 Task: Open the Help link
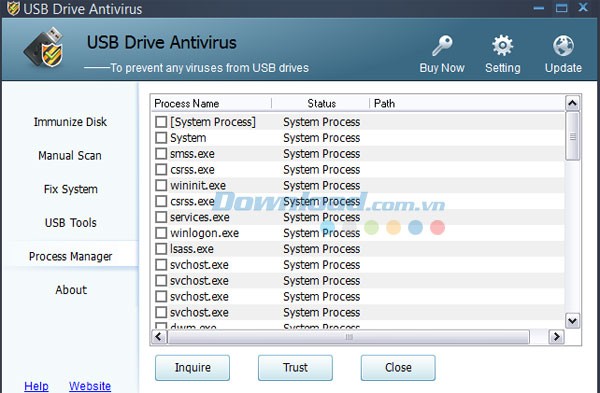pos(36,386)
